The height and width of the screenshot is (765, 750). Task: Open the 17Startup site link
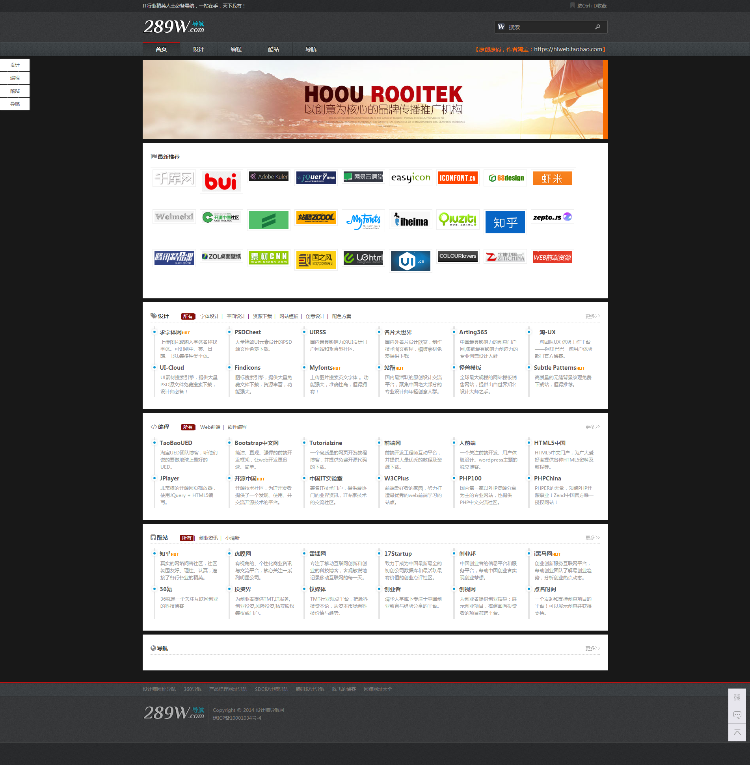(x=398, y=554)
